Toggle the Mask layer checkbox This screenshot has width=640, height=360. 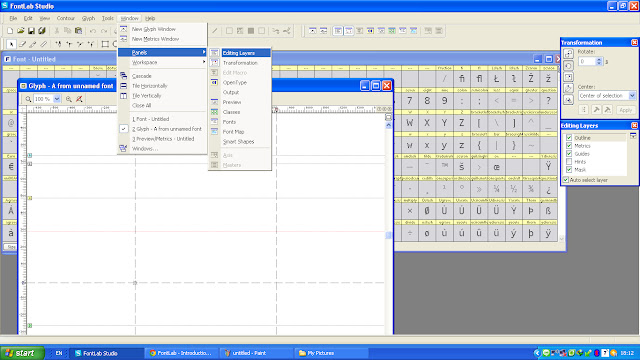coord(569,169)
